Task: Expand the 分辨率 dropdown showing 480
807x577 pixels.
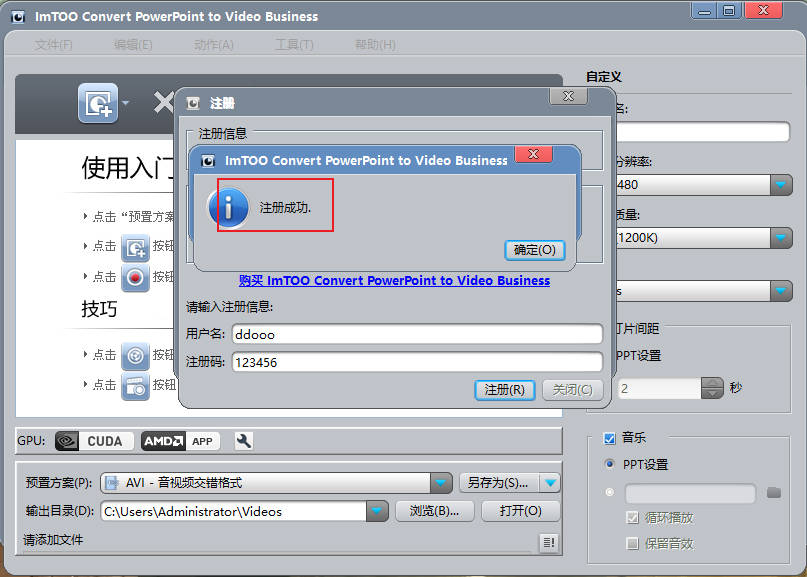Action: (781, 185)
